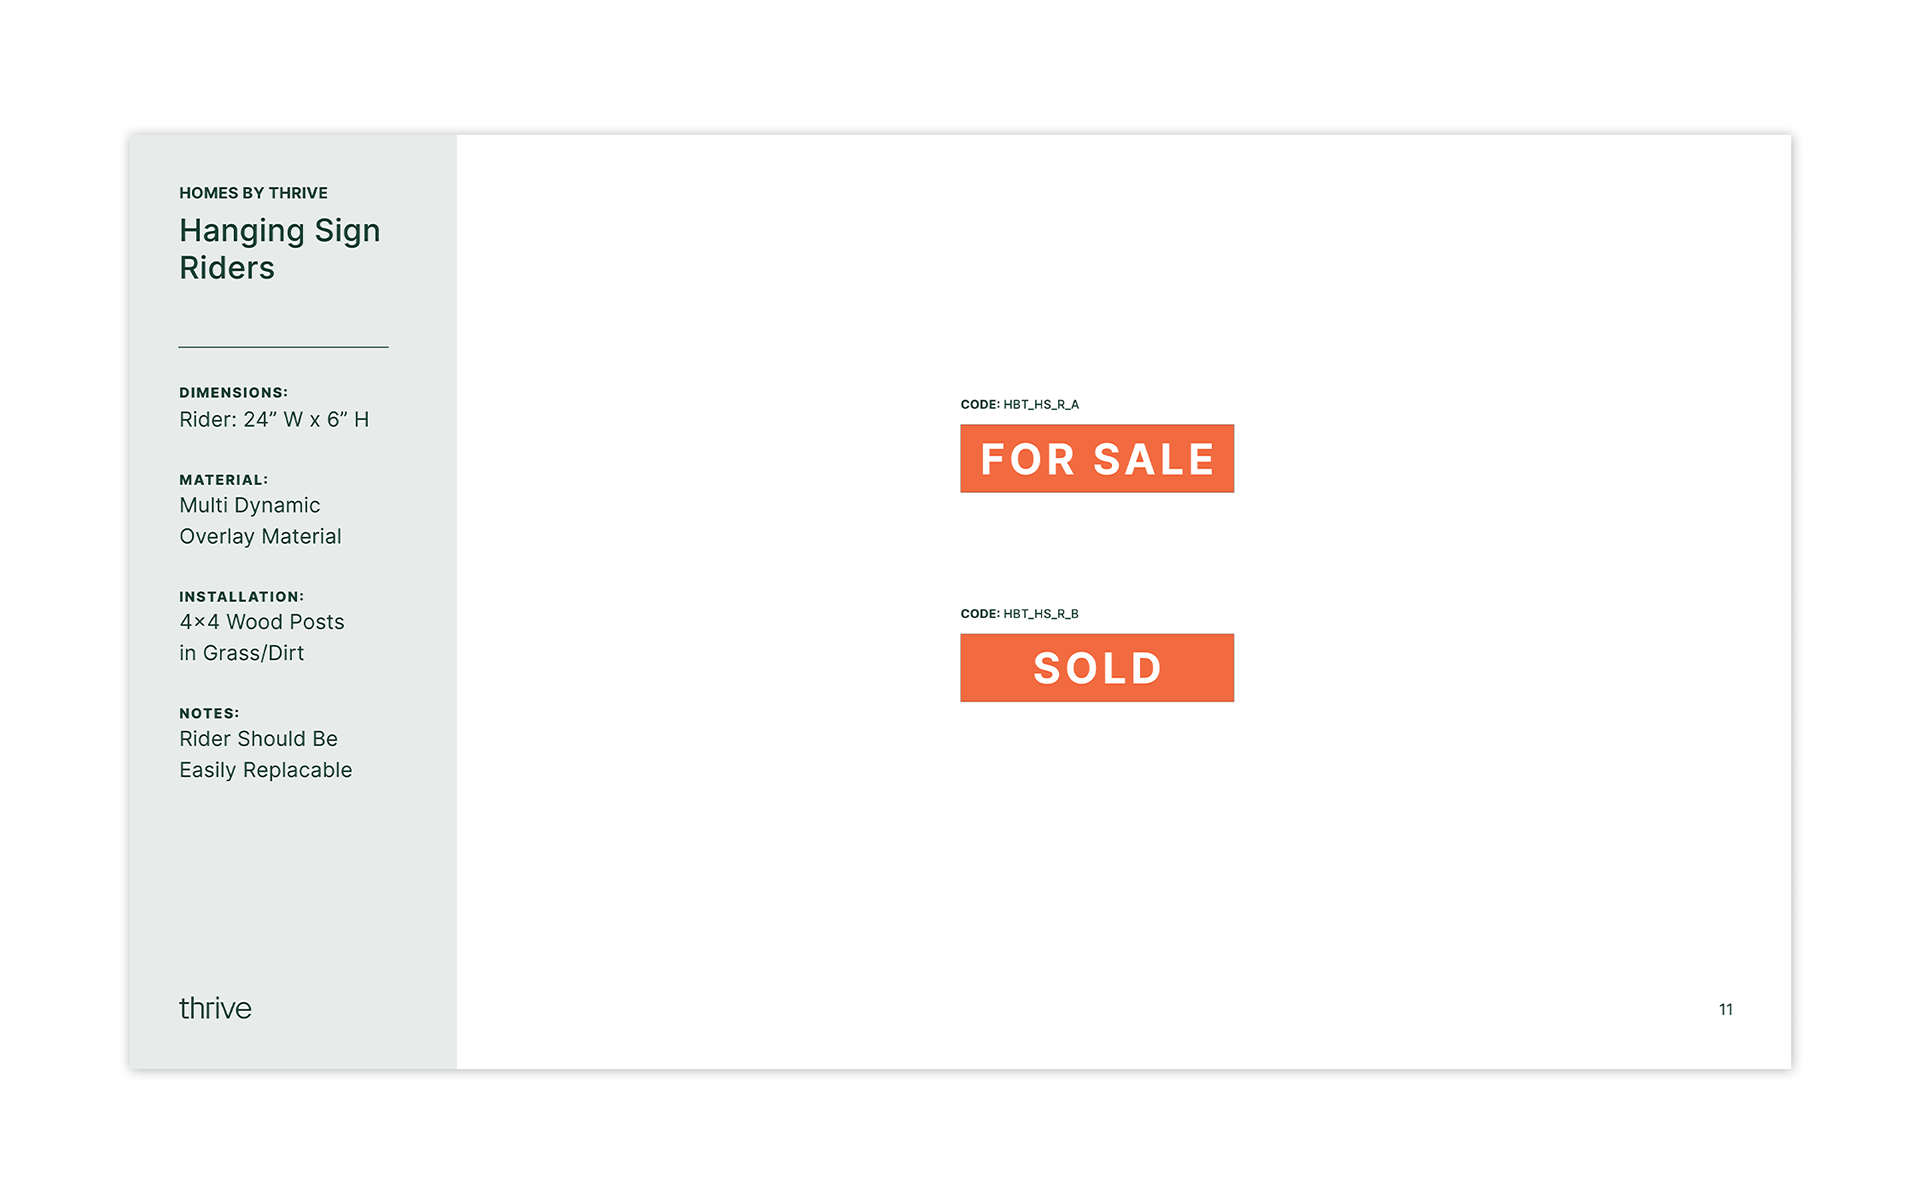The width and height of the screenshot is (1920, 1203).
Task: Select the rider dimensions text 24" W x 6" H
Action: 274,420
